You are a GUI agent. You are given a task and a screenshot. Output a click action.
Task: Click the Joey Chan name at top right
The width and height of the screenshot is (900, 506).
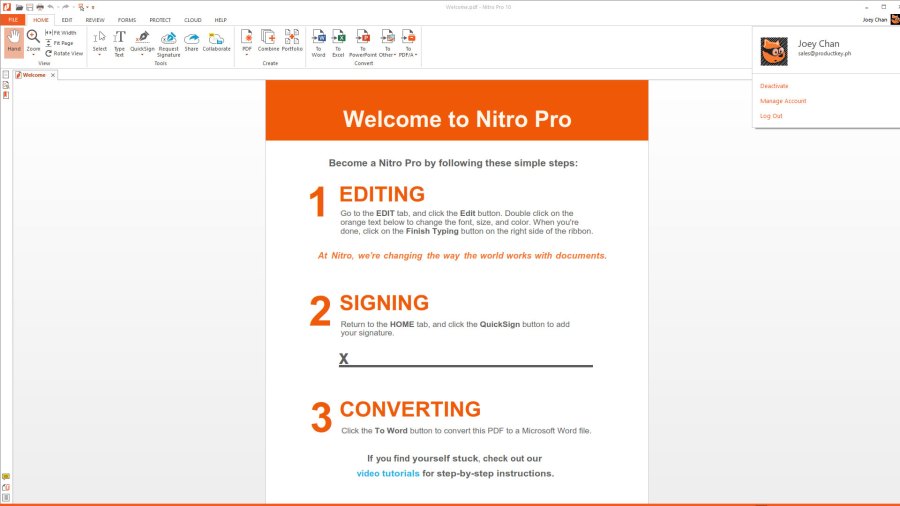point(874,20)
